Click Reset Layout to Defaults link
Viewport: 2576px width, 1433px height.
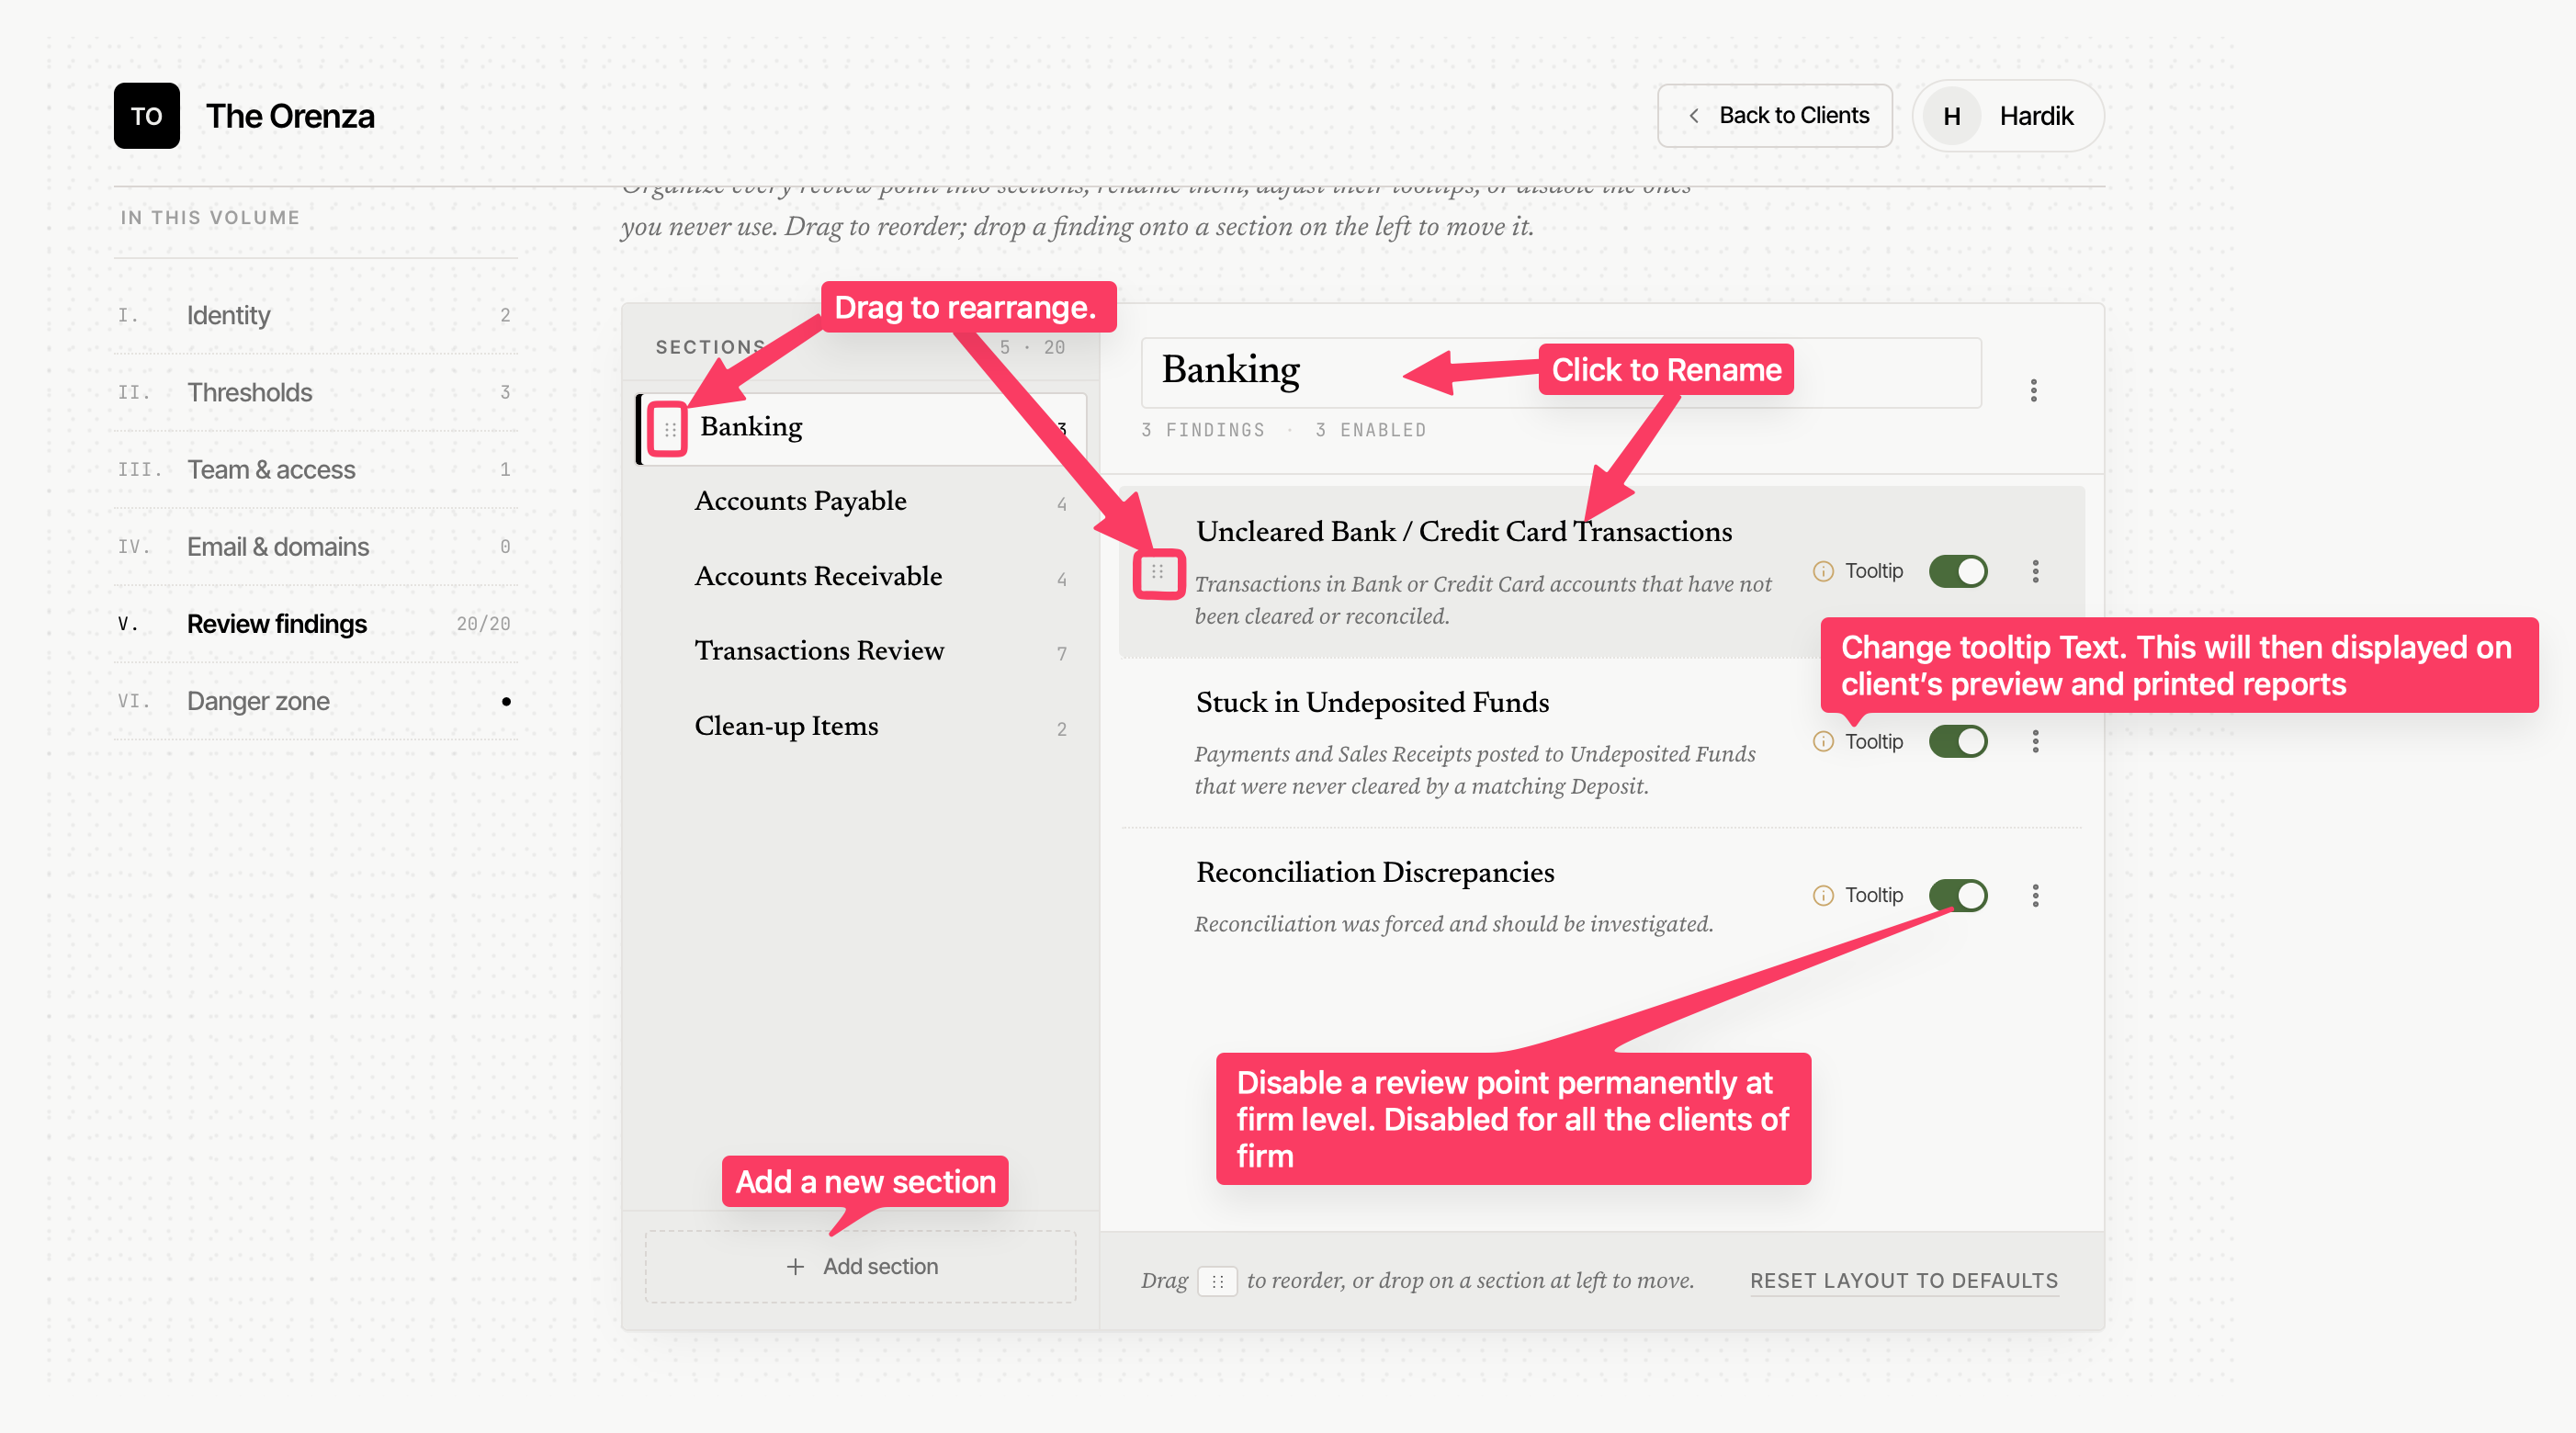click(x=1903, y=1281)
